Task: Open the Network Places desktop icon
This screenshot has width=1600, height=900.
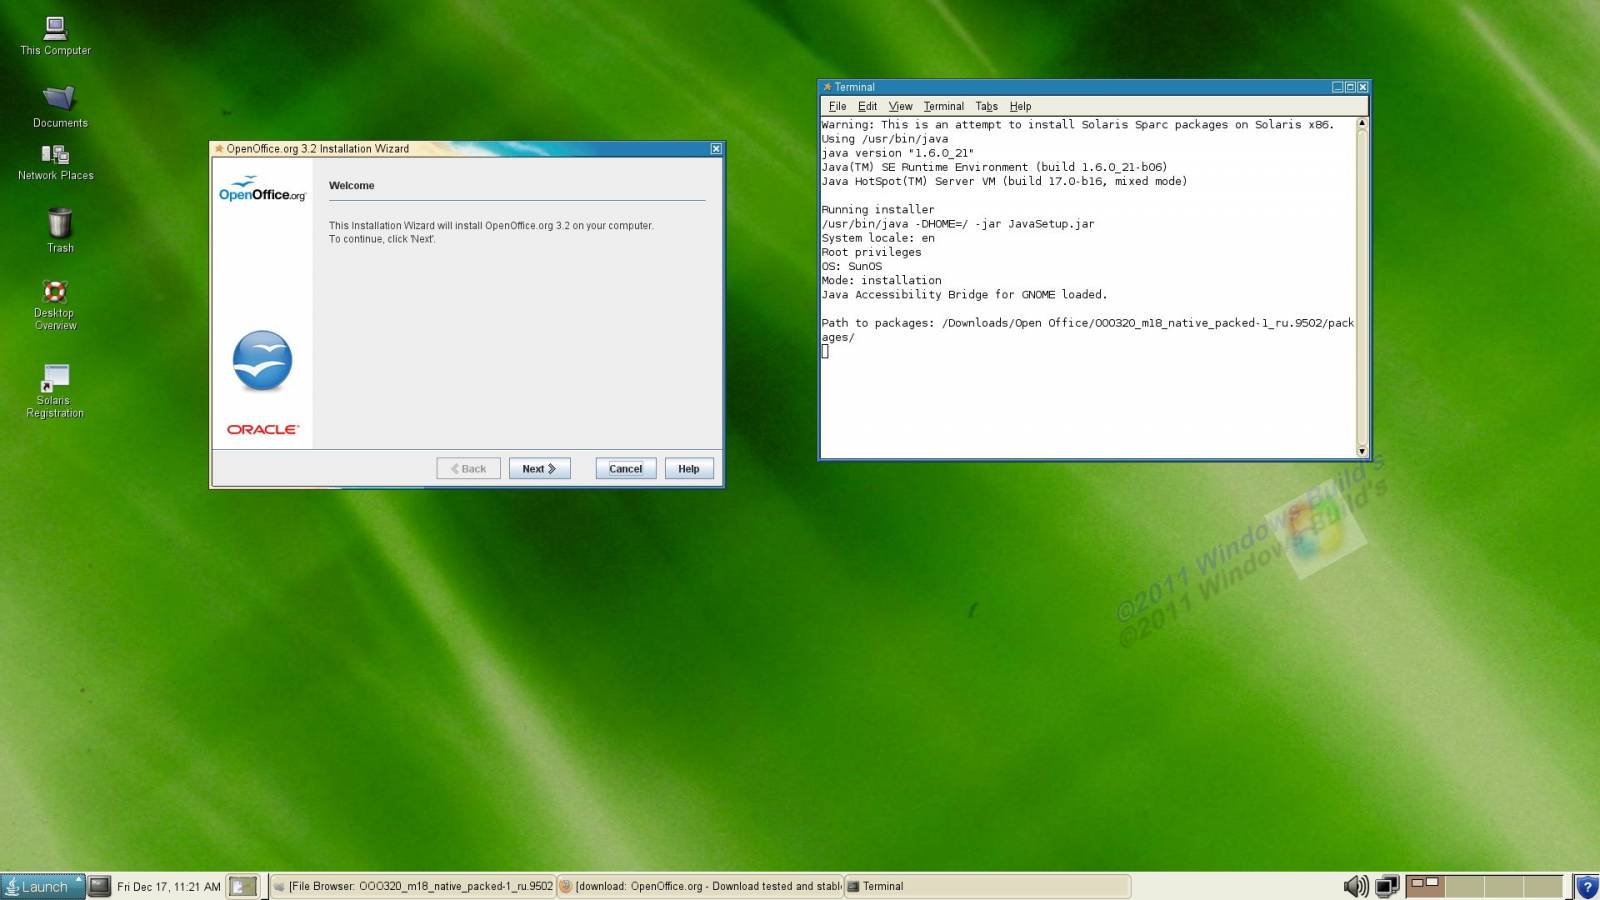Action: point(56,163)
